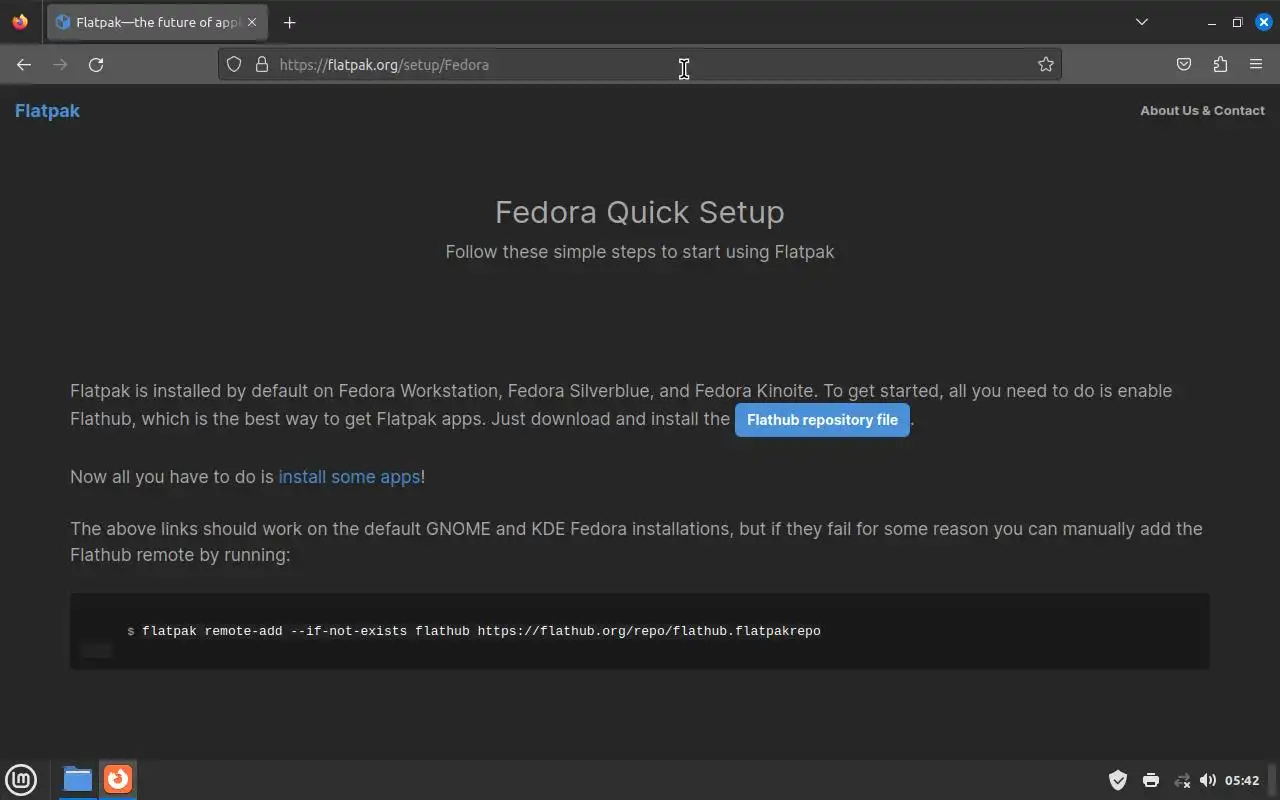Screen dimensions: 1280x800
Task: Open the security shield tray icon
Action: click(1118, 780)
